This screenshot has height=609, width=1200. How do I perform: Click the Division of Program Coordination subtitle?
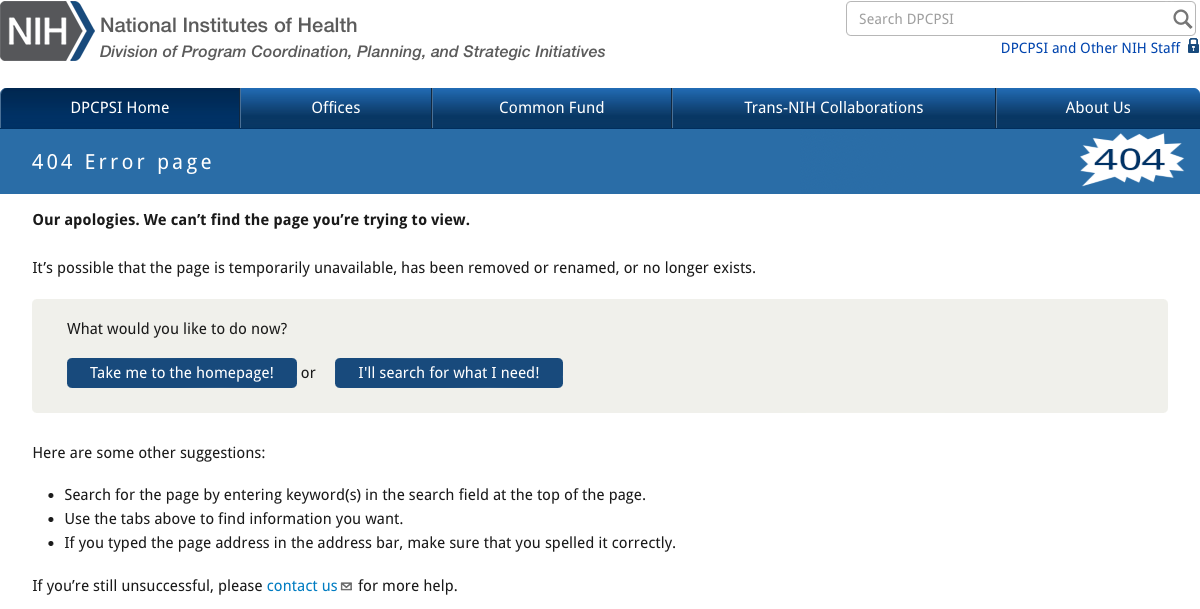pos(352,52)
